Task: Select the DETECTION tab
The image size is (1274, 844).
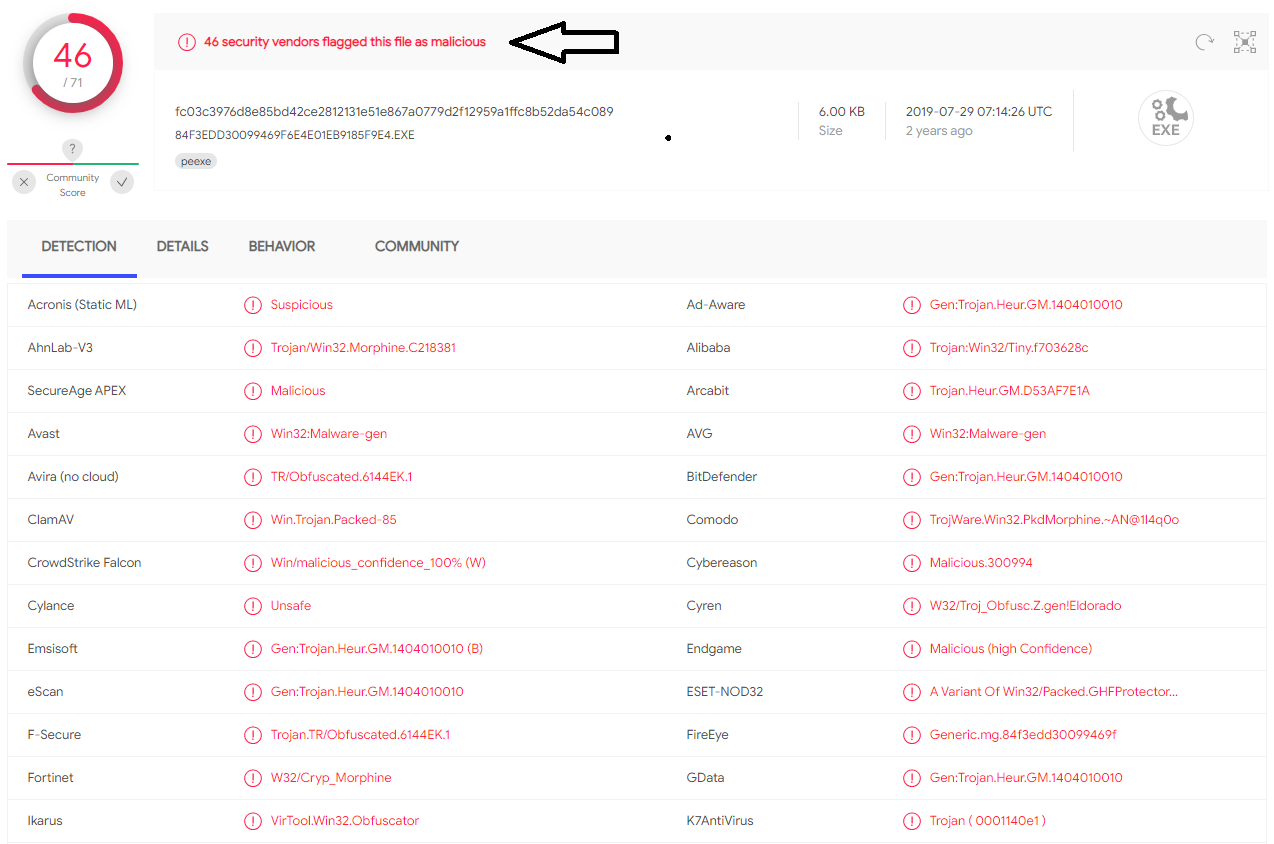Action: click(79, 246)
